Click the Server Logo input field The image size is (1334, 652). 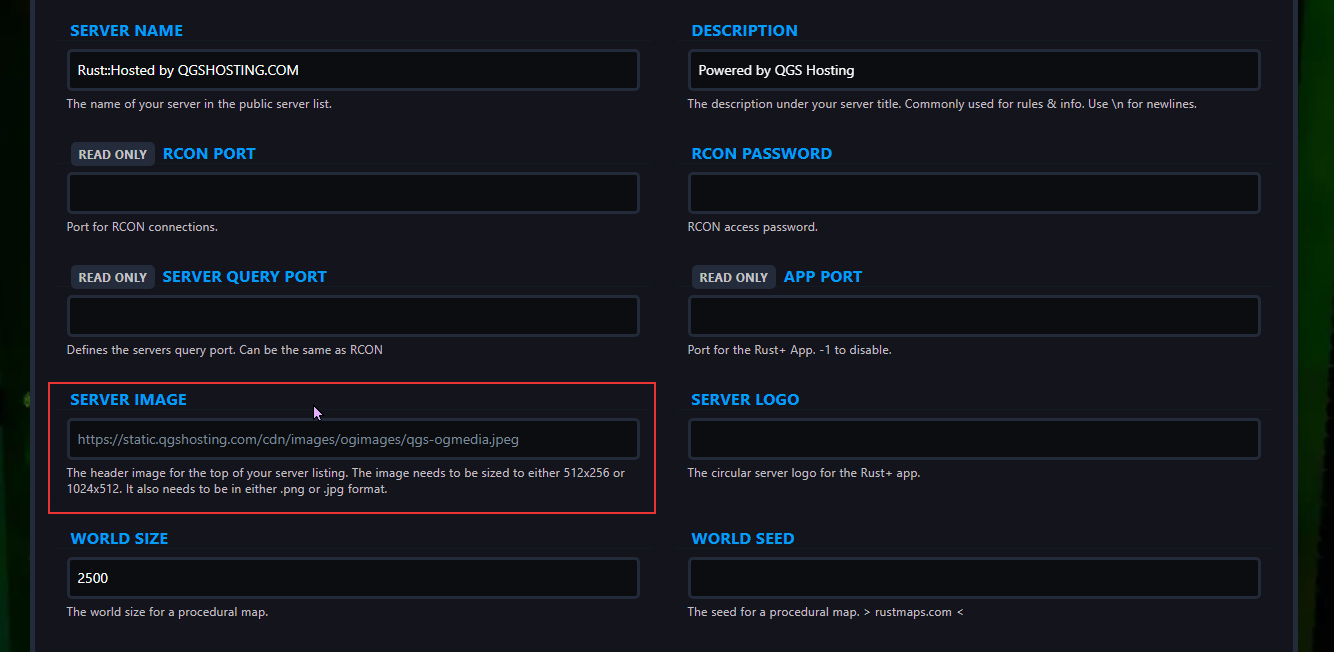(973, 439)
